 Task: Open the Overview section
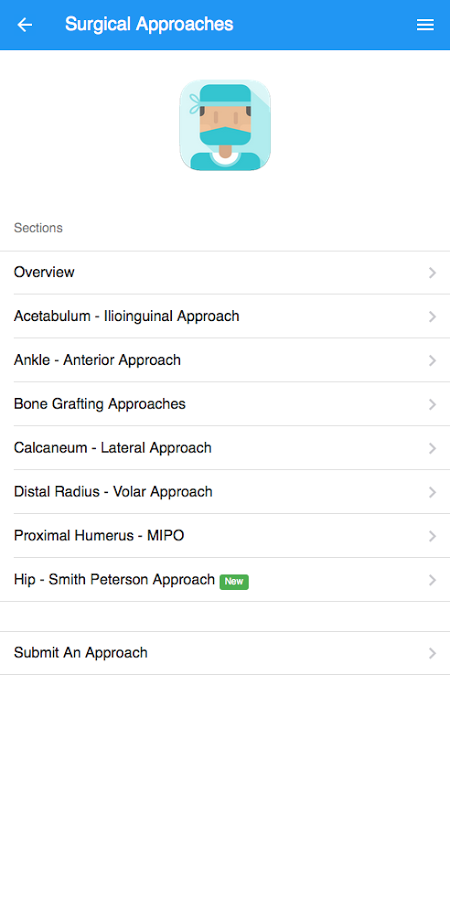coord(225,273)
